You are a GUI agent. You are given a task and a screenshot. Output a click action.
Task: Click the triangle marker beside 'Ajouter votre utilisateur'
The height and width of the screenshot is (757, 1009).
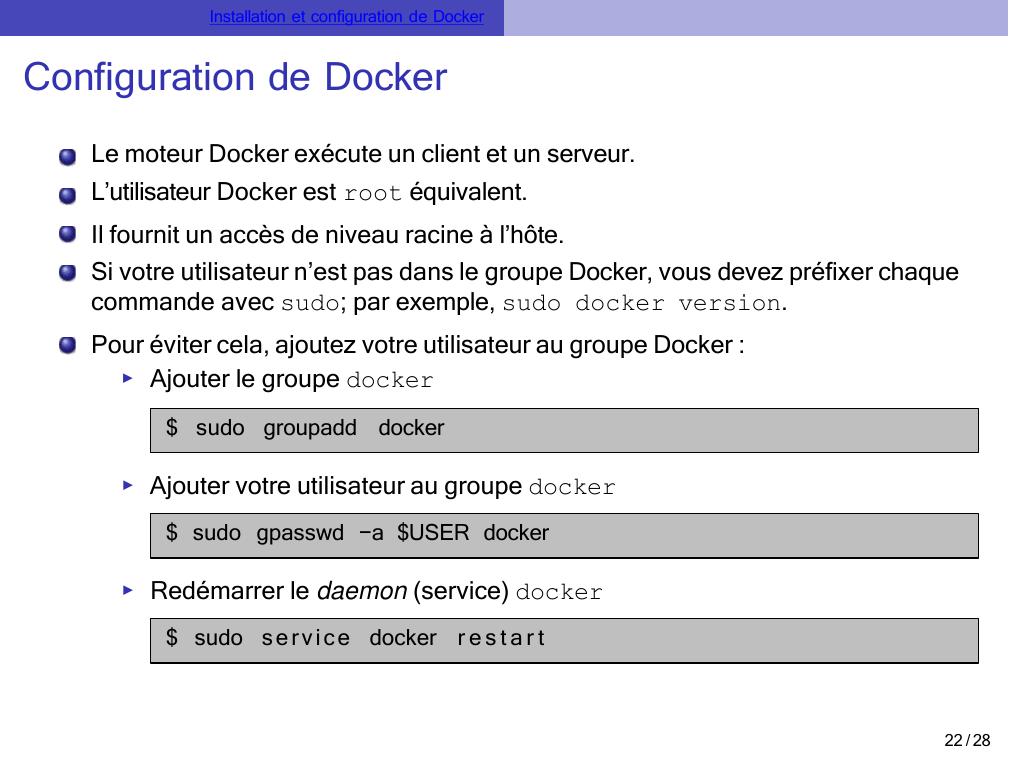pos(127,486)
